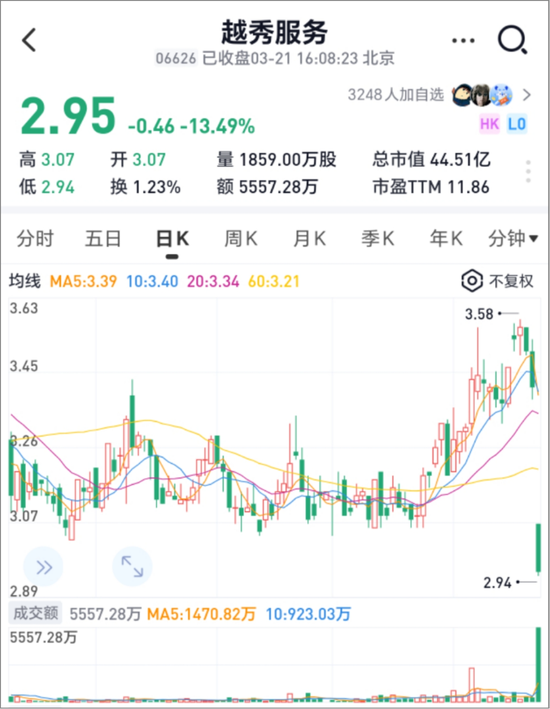Switch to the 月K tab

click(309, 239)
